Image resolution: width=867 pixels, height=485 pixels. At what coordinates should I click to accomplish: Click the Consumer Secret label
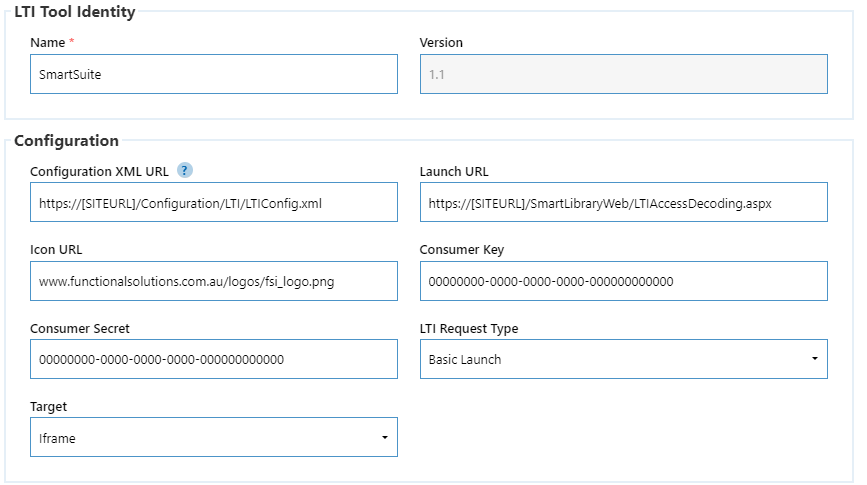[80, 328]
